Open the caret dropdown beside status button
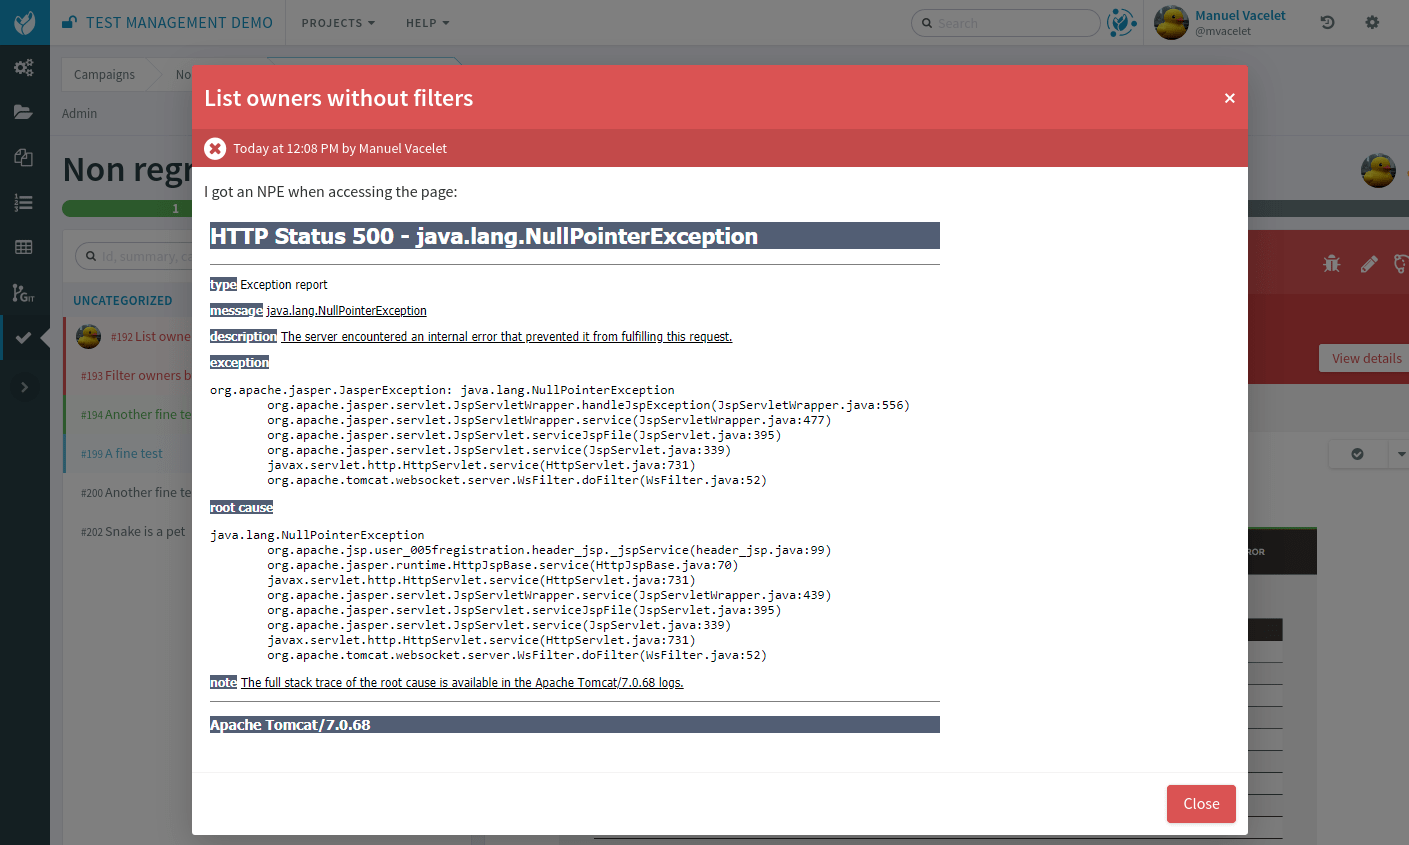 tap(1399, 454)
